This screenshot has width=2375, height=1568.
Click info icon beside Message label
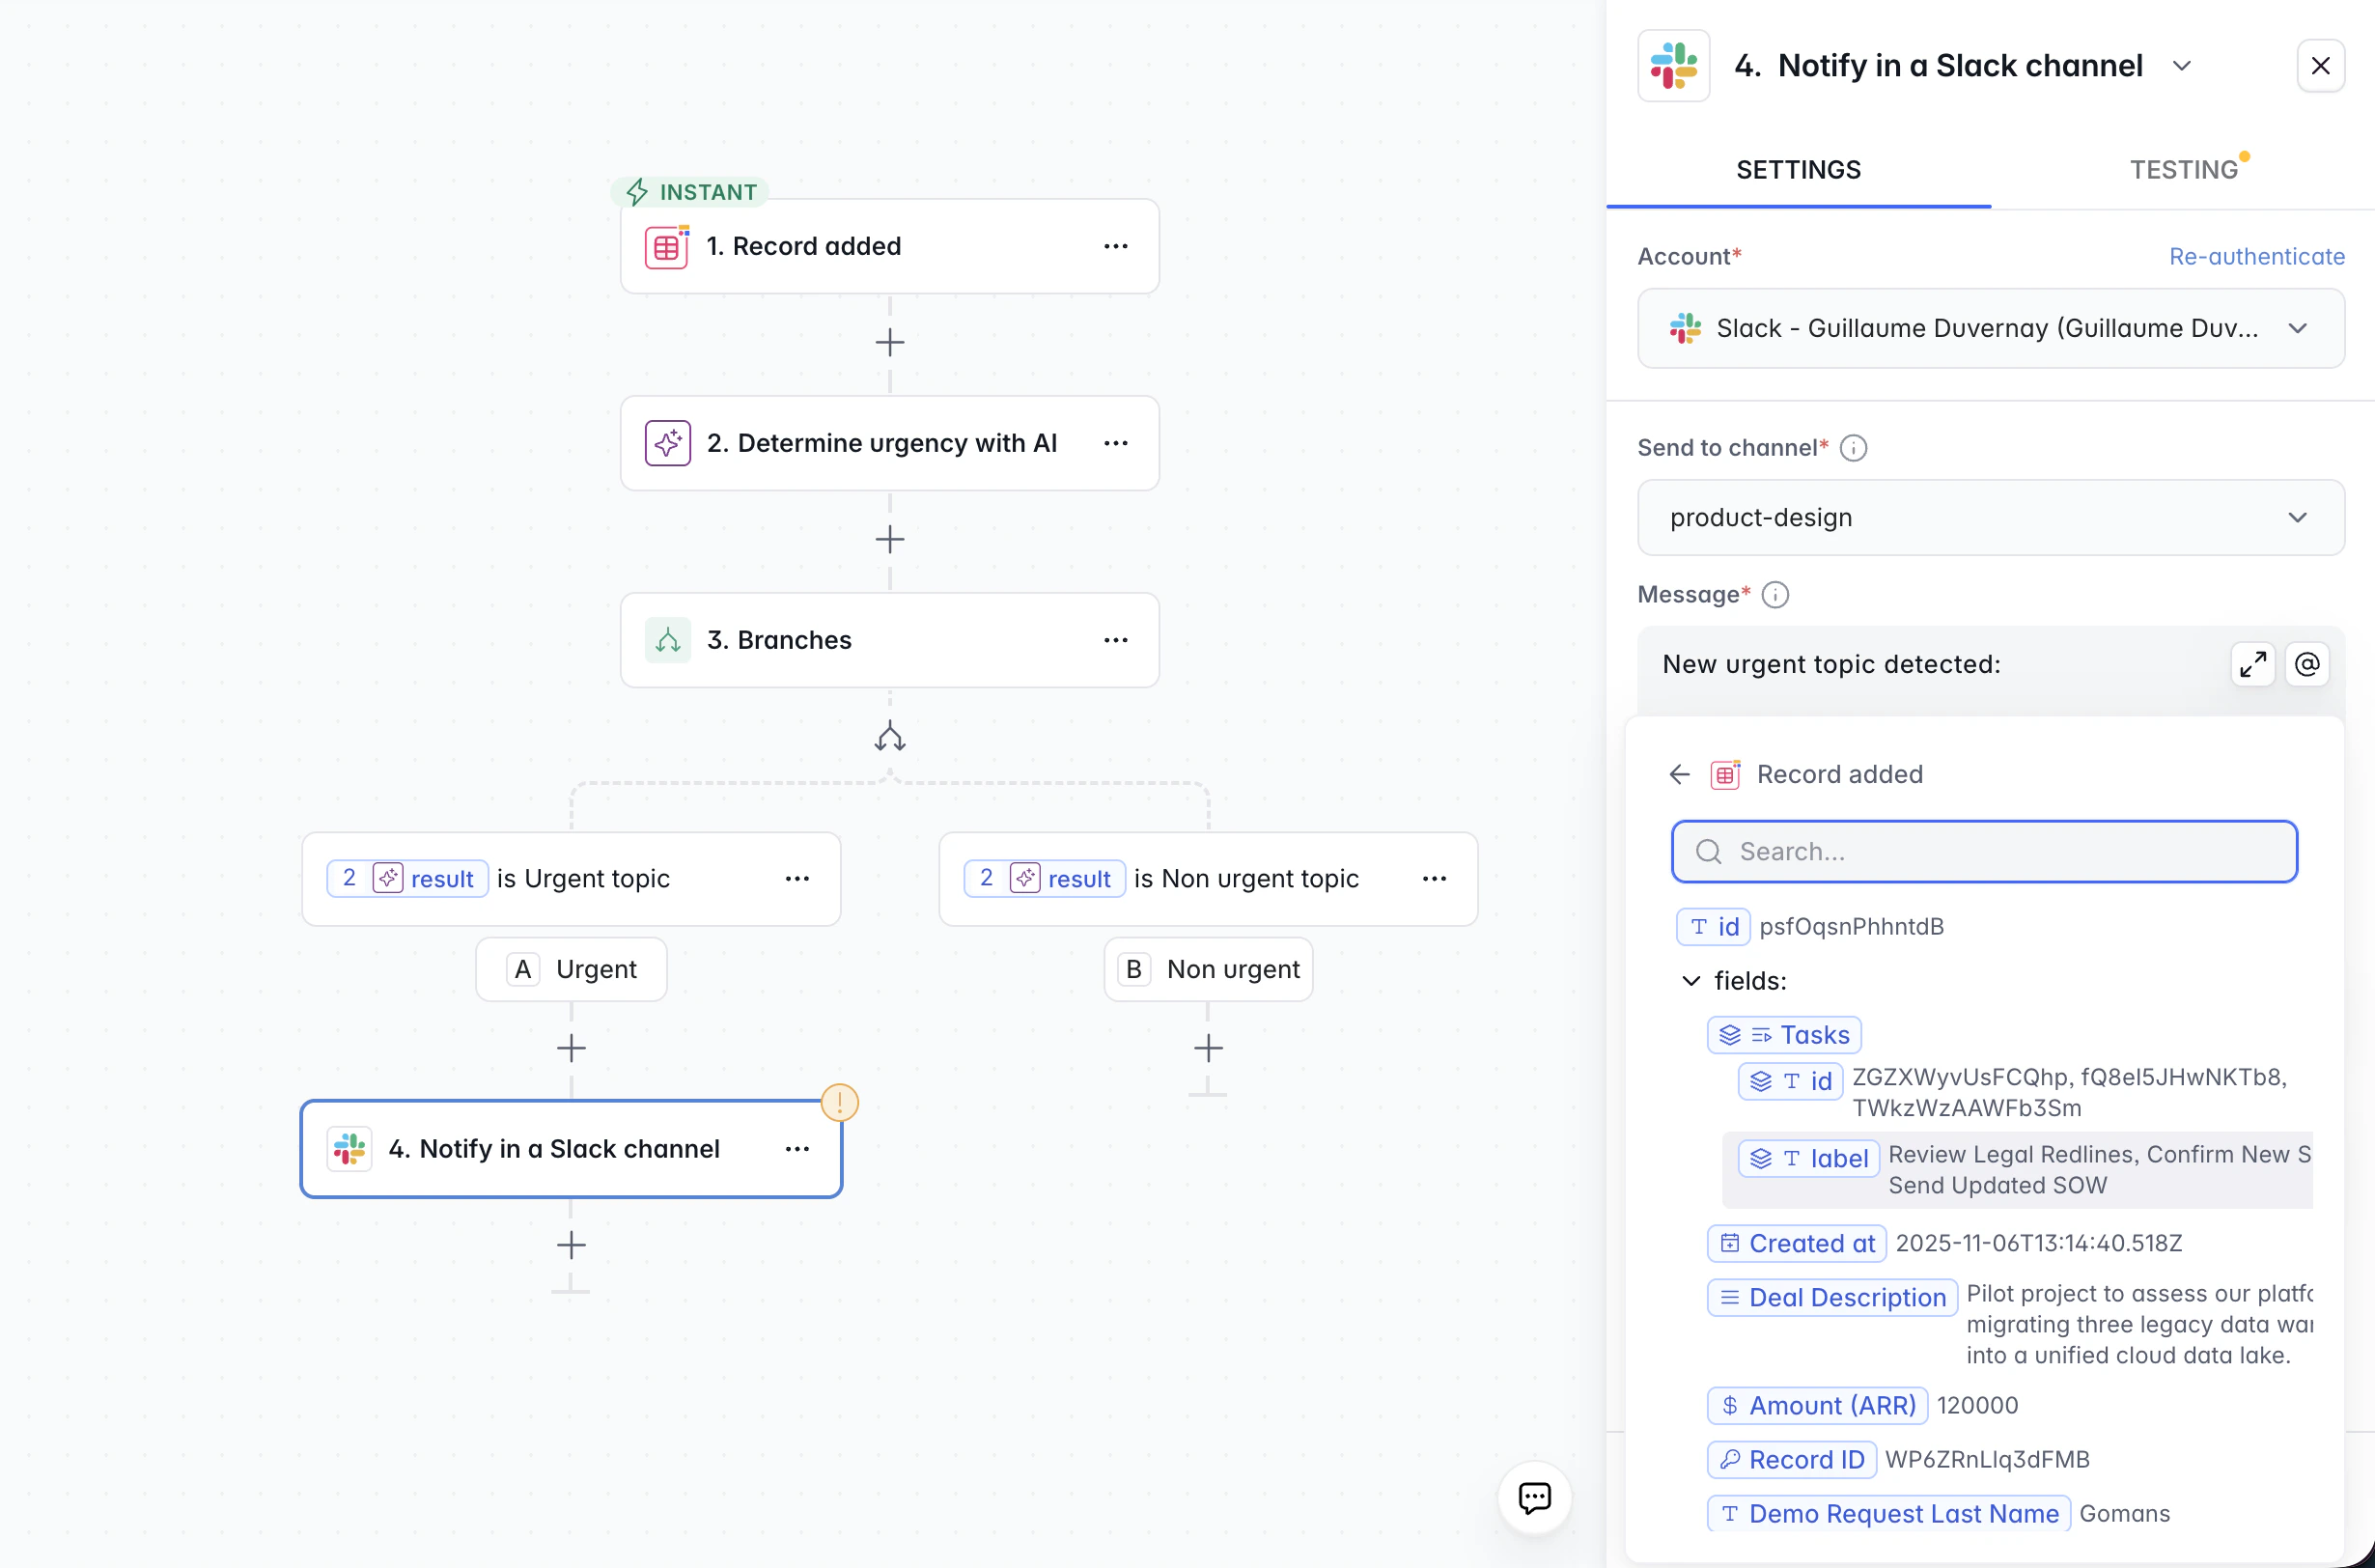[x=1774, y=595]
